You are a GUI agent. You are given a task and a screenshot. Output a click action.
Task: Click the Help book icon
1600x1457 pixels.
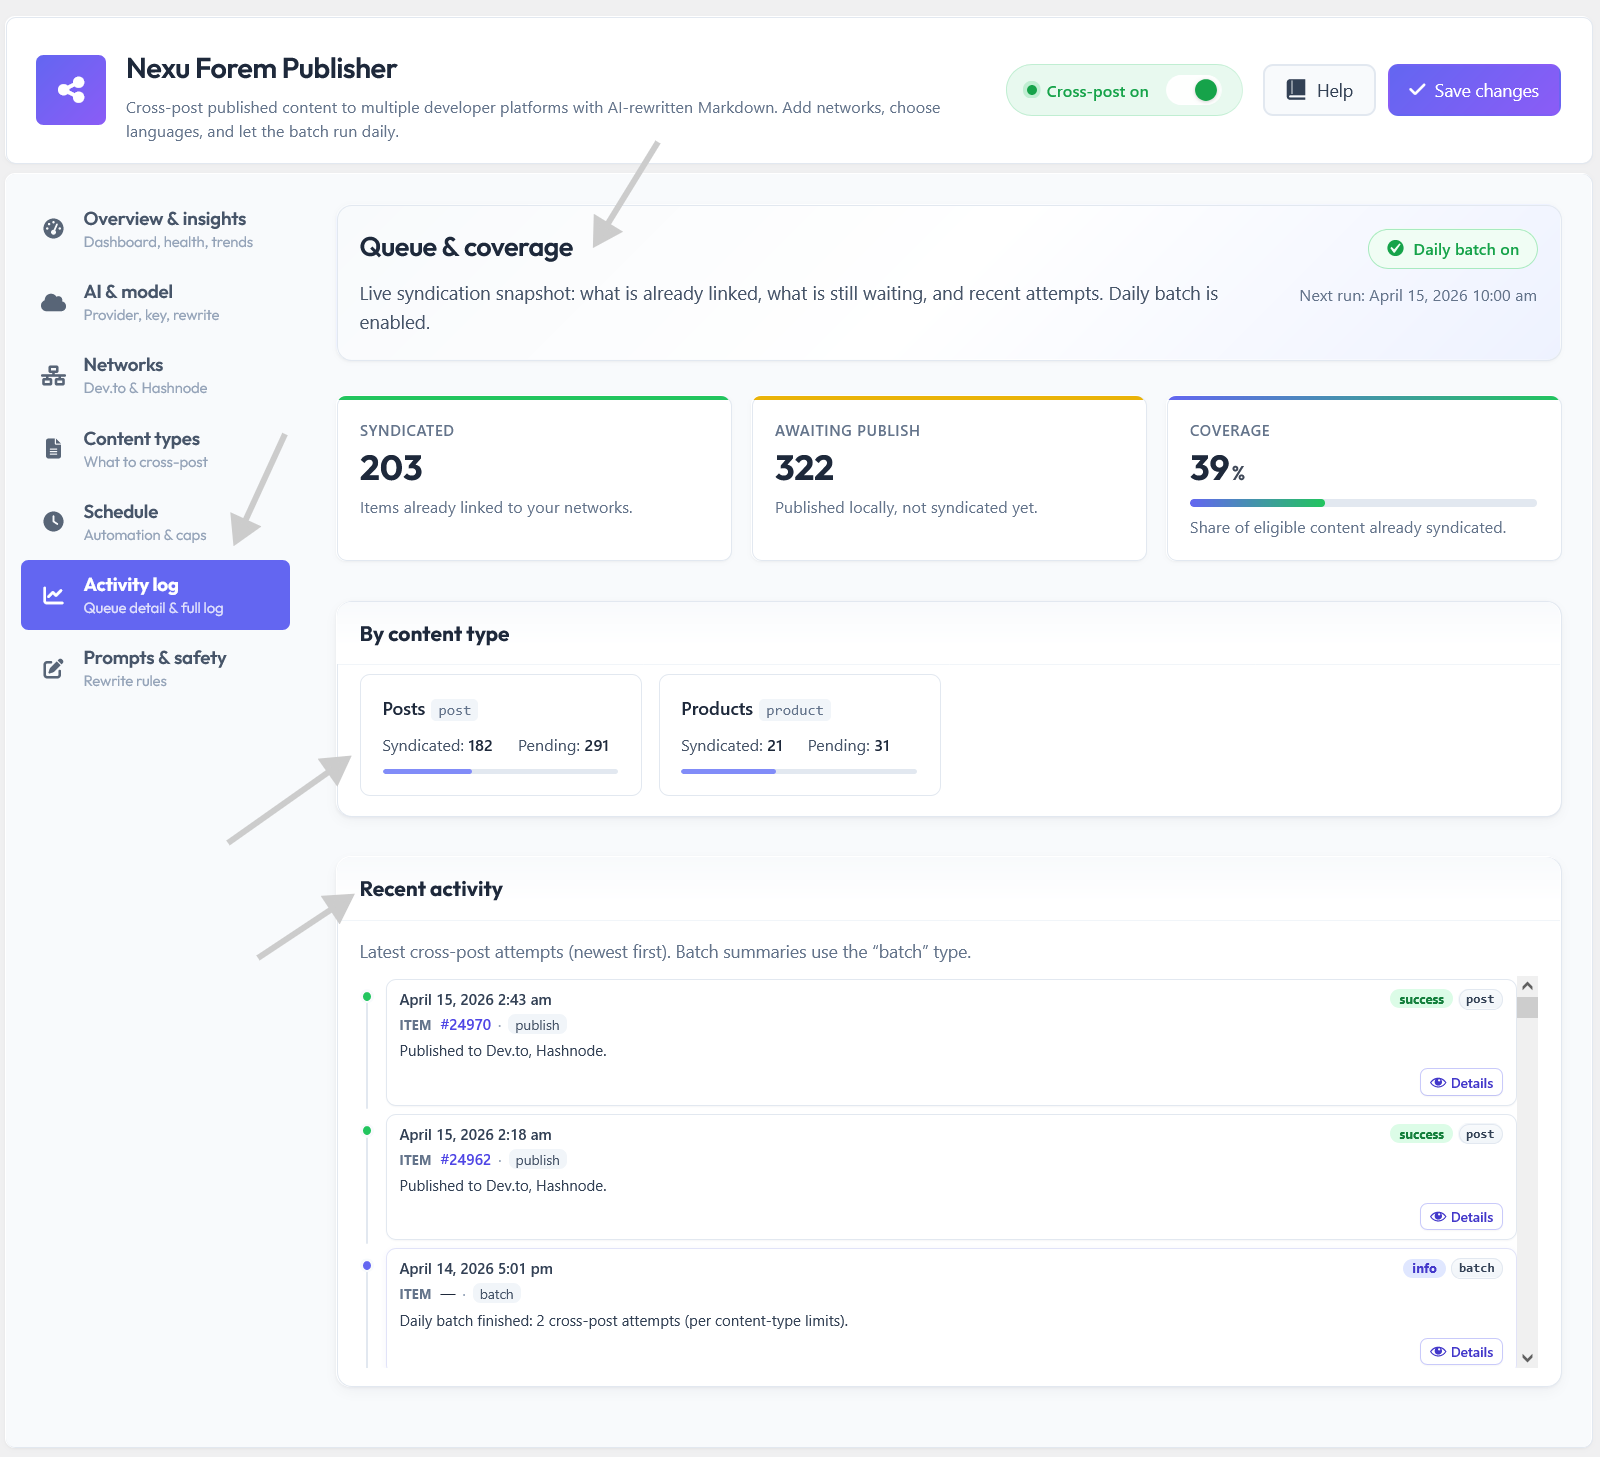[x=1296, y=90]
